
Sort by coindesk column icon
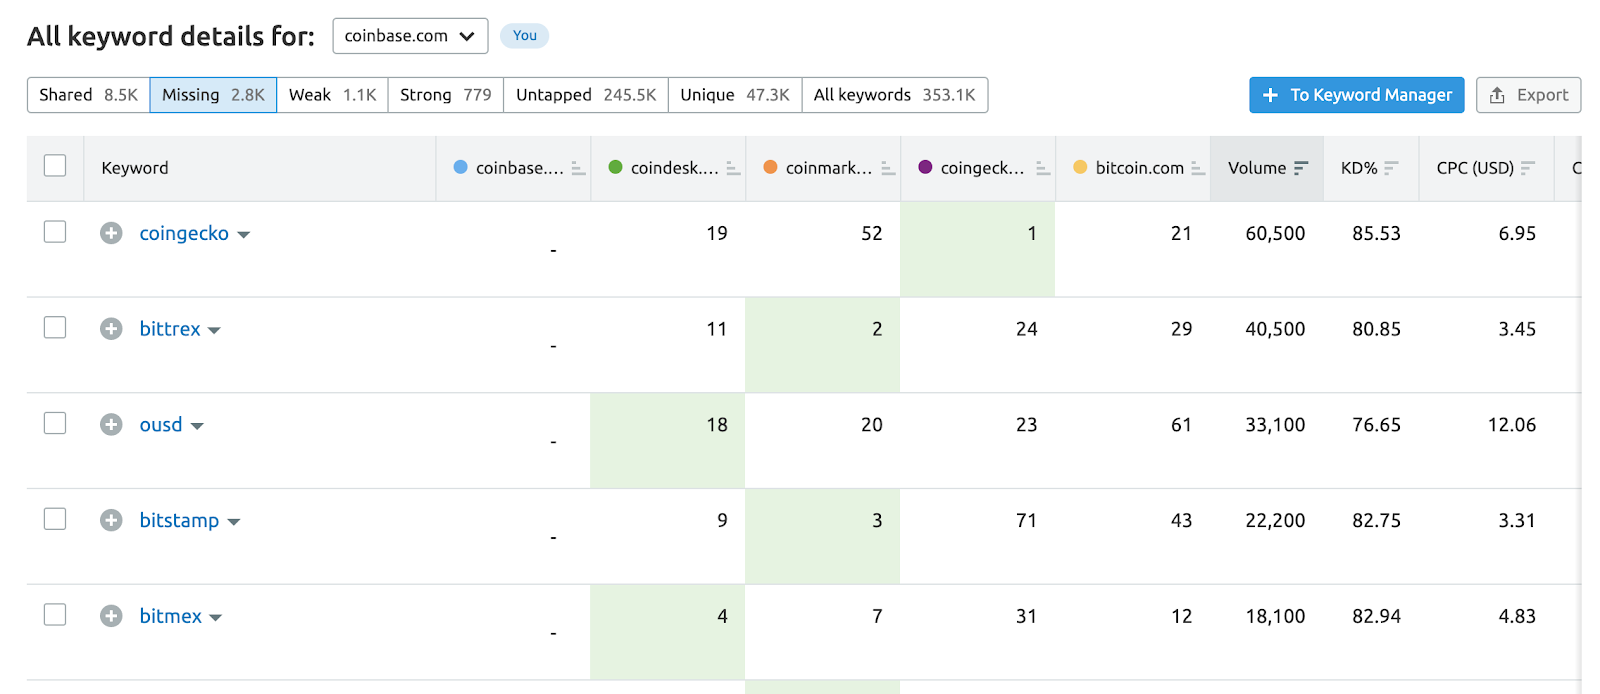733,168
